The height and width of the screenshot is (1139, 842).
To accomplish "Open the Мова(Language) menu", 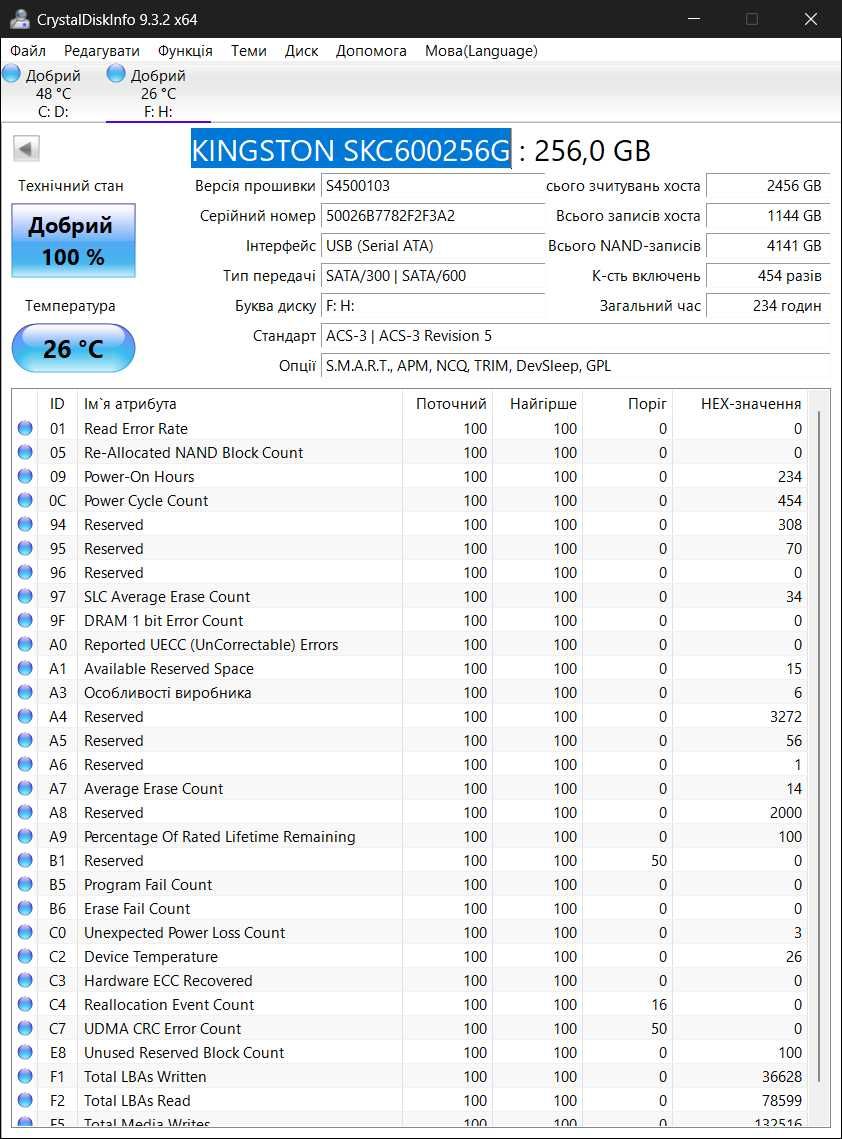I will [x=481, y=51].
